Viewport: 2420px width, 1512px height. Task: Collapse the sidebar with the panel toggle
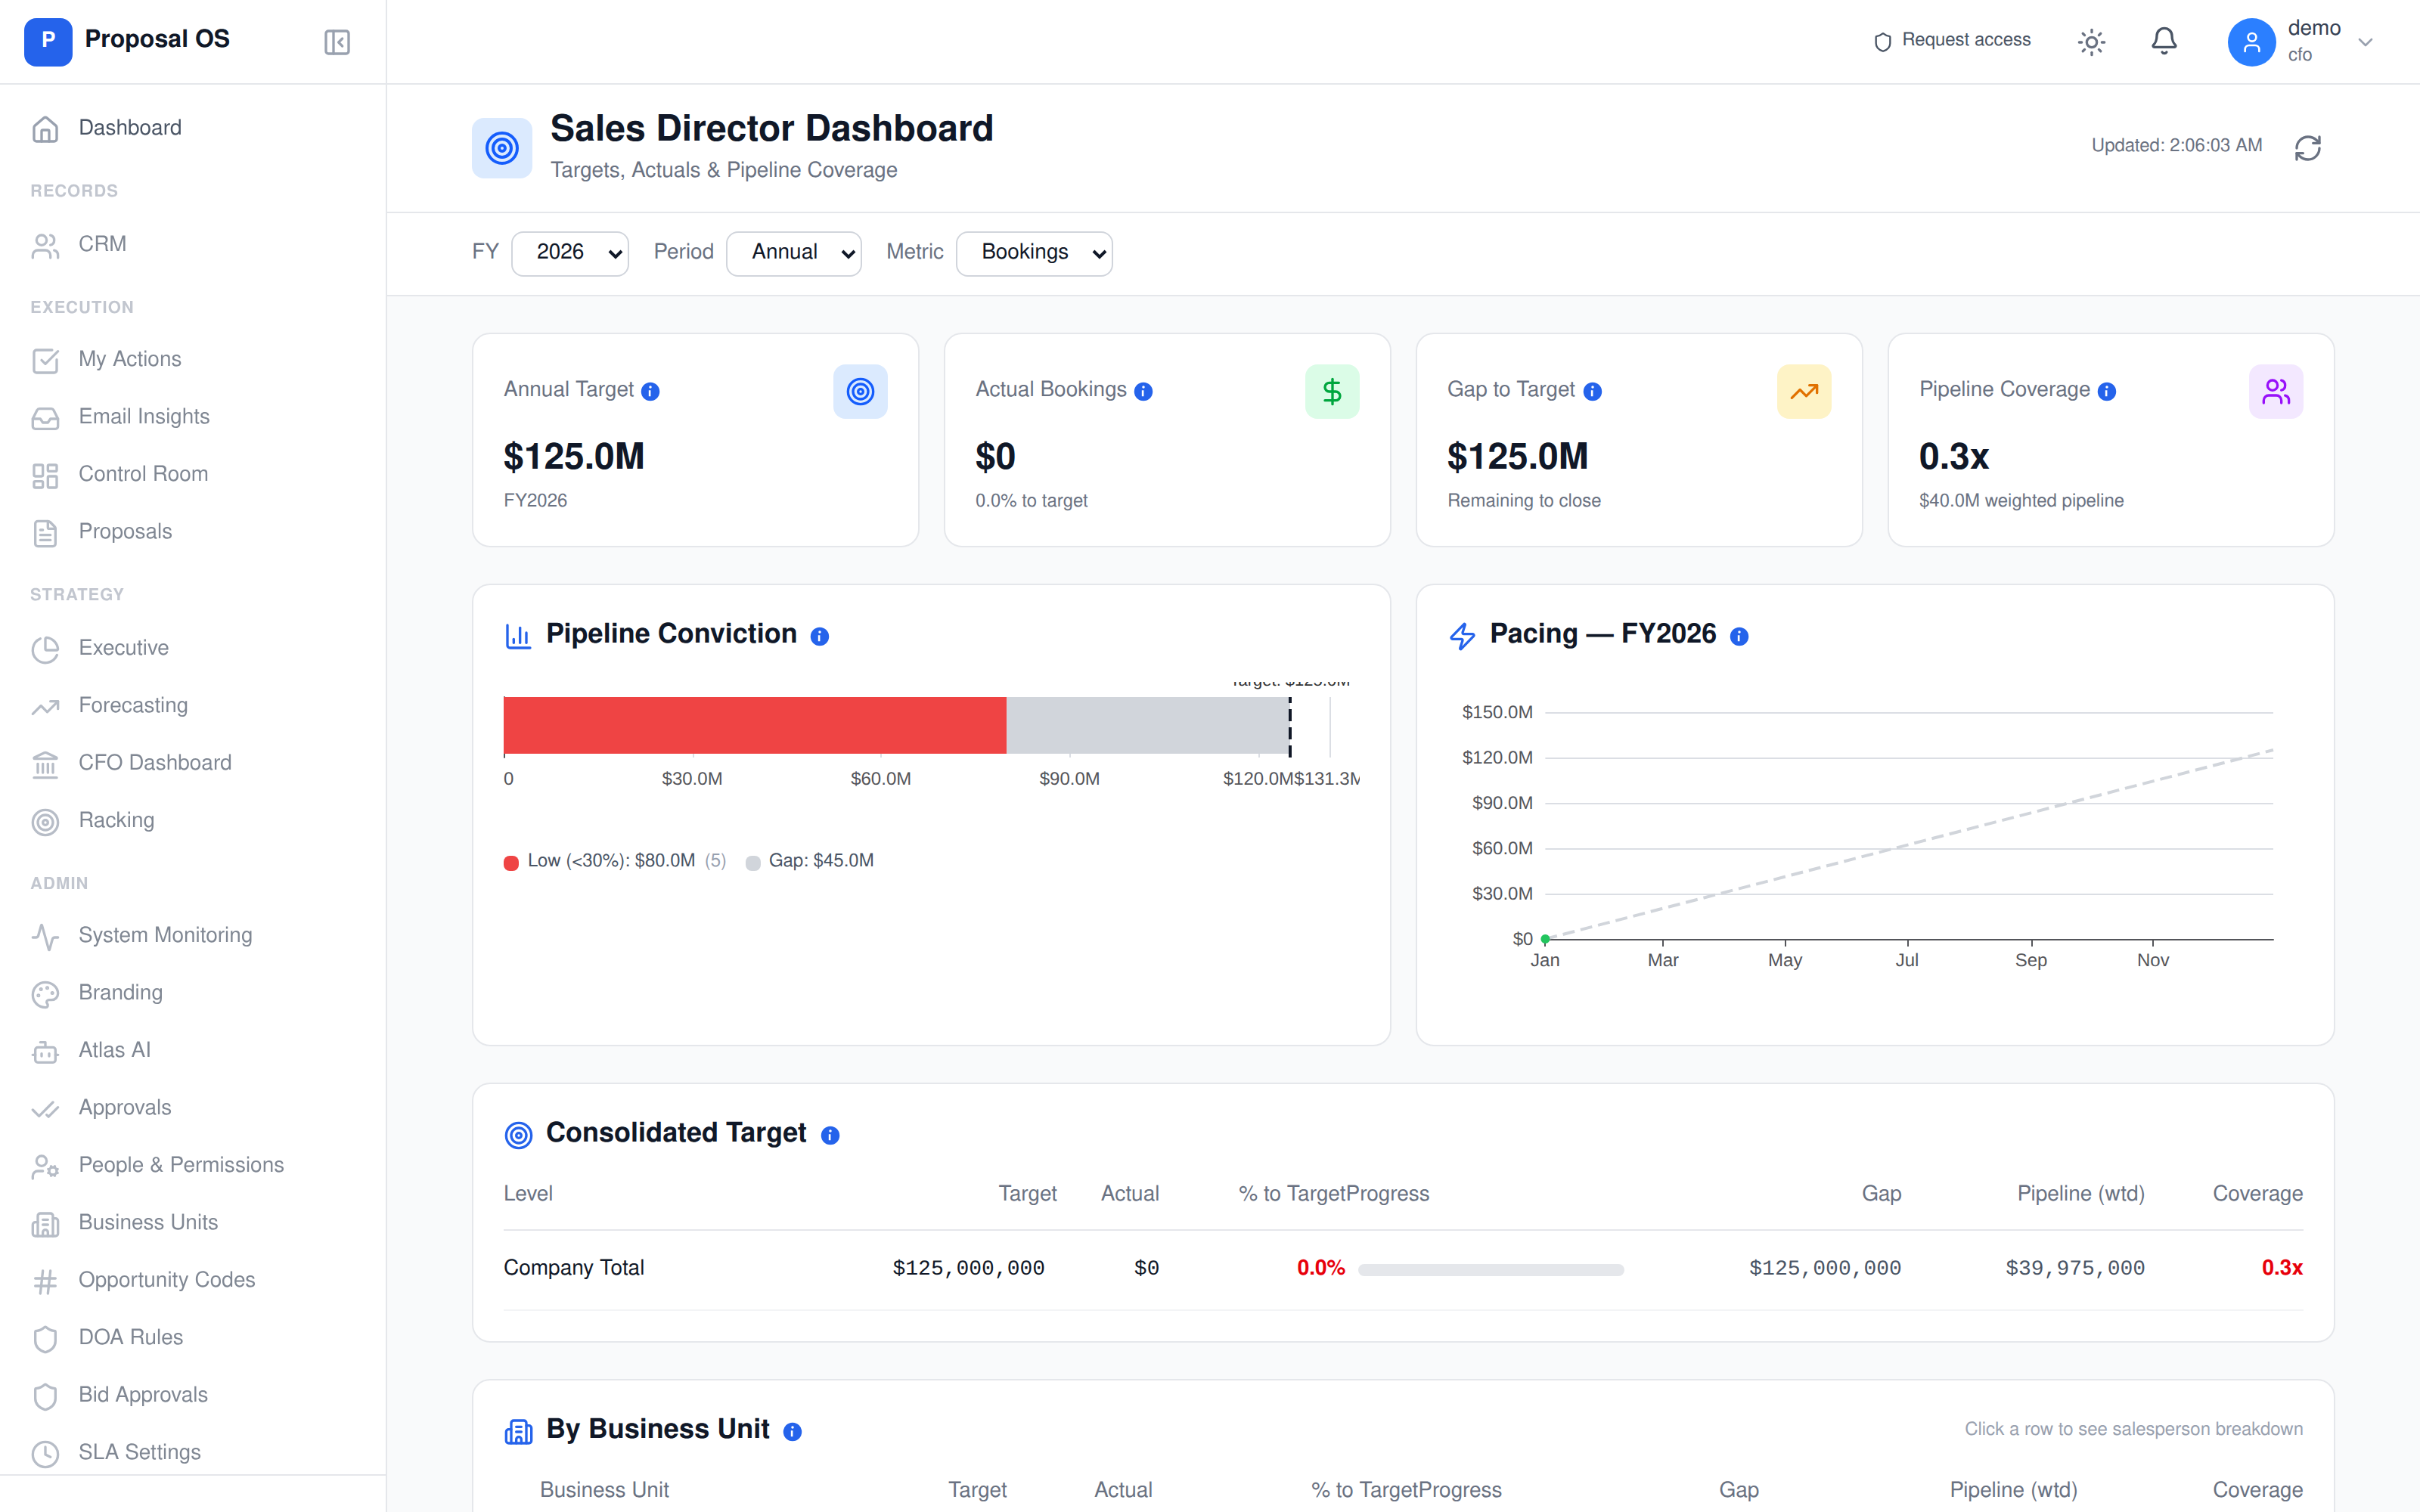[336, 42]
